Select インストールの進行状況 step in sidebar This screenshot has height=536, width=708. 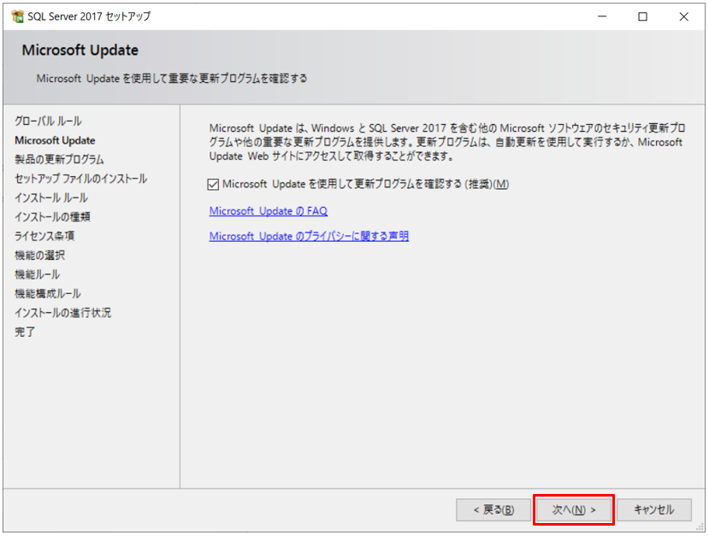[x=62, y=312]
